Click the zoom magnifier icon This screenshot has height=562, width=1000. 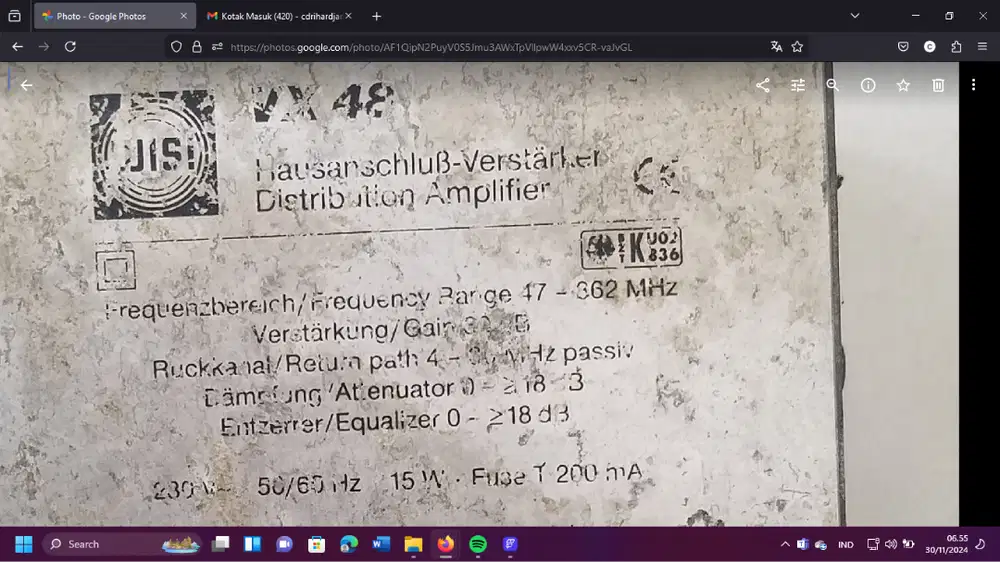tap(833, 86)
